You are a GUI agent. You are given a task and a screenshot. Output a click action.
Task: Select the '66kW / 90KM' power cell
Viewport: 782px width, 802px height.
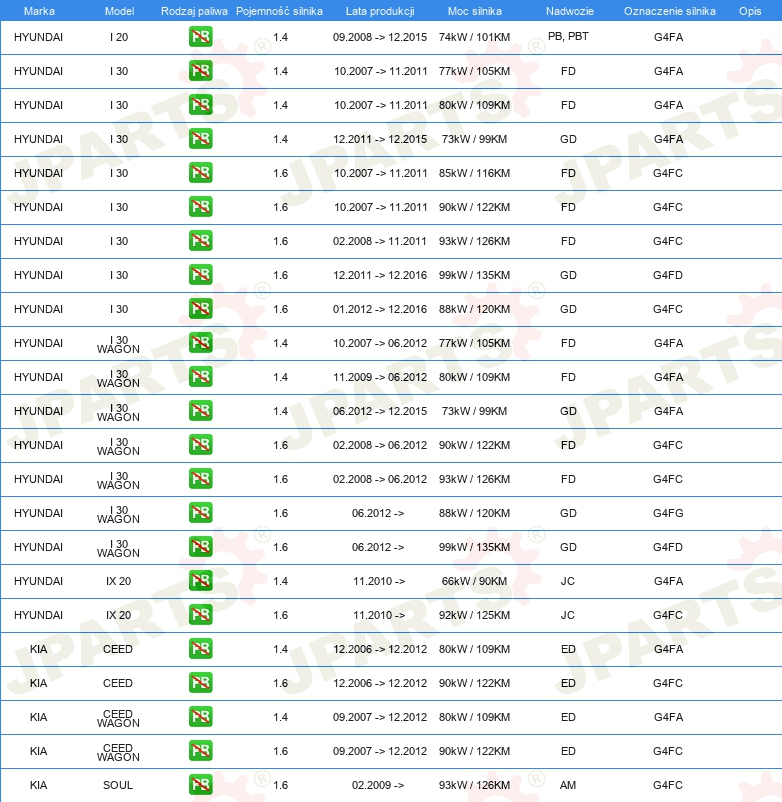pyautogui.click(x=474, y=581)
